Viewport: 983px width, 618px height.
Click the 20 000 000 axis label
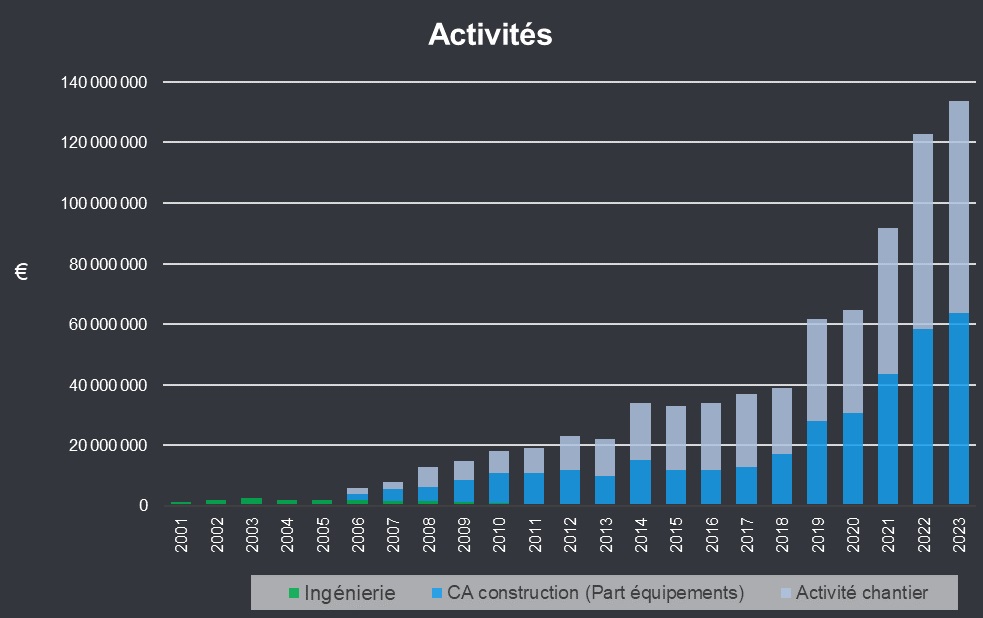coord(108,445)
